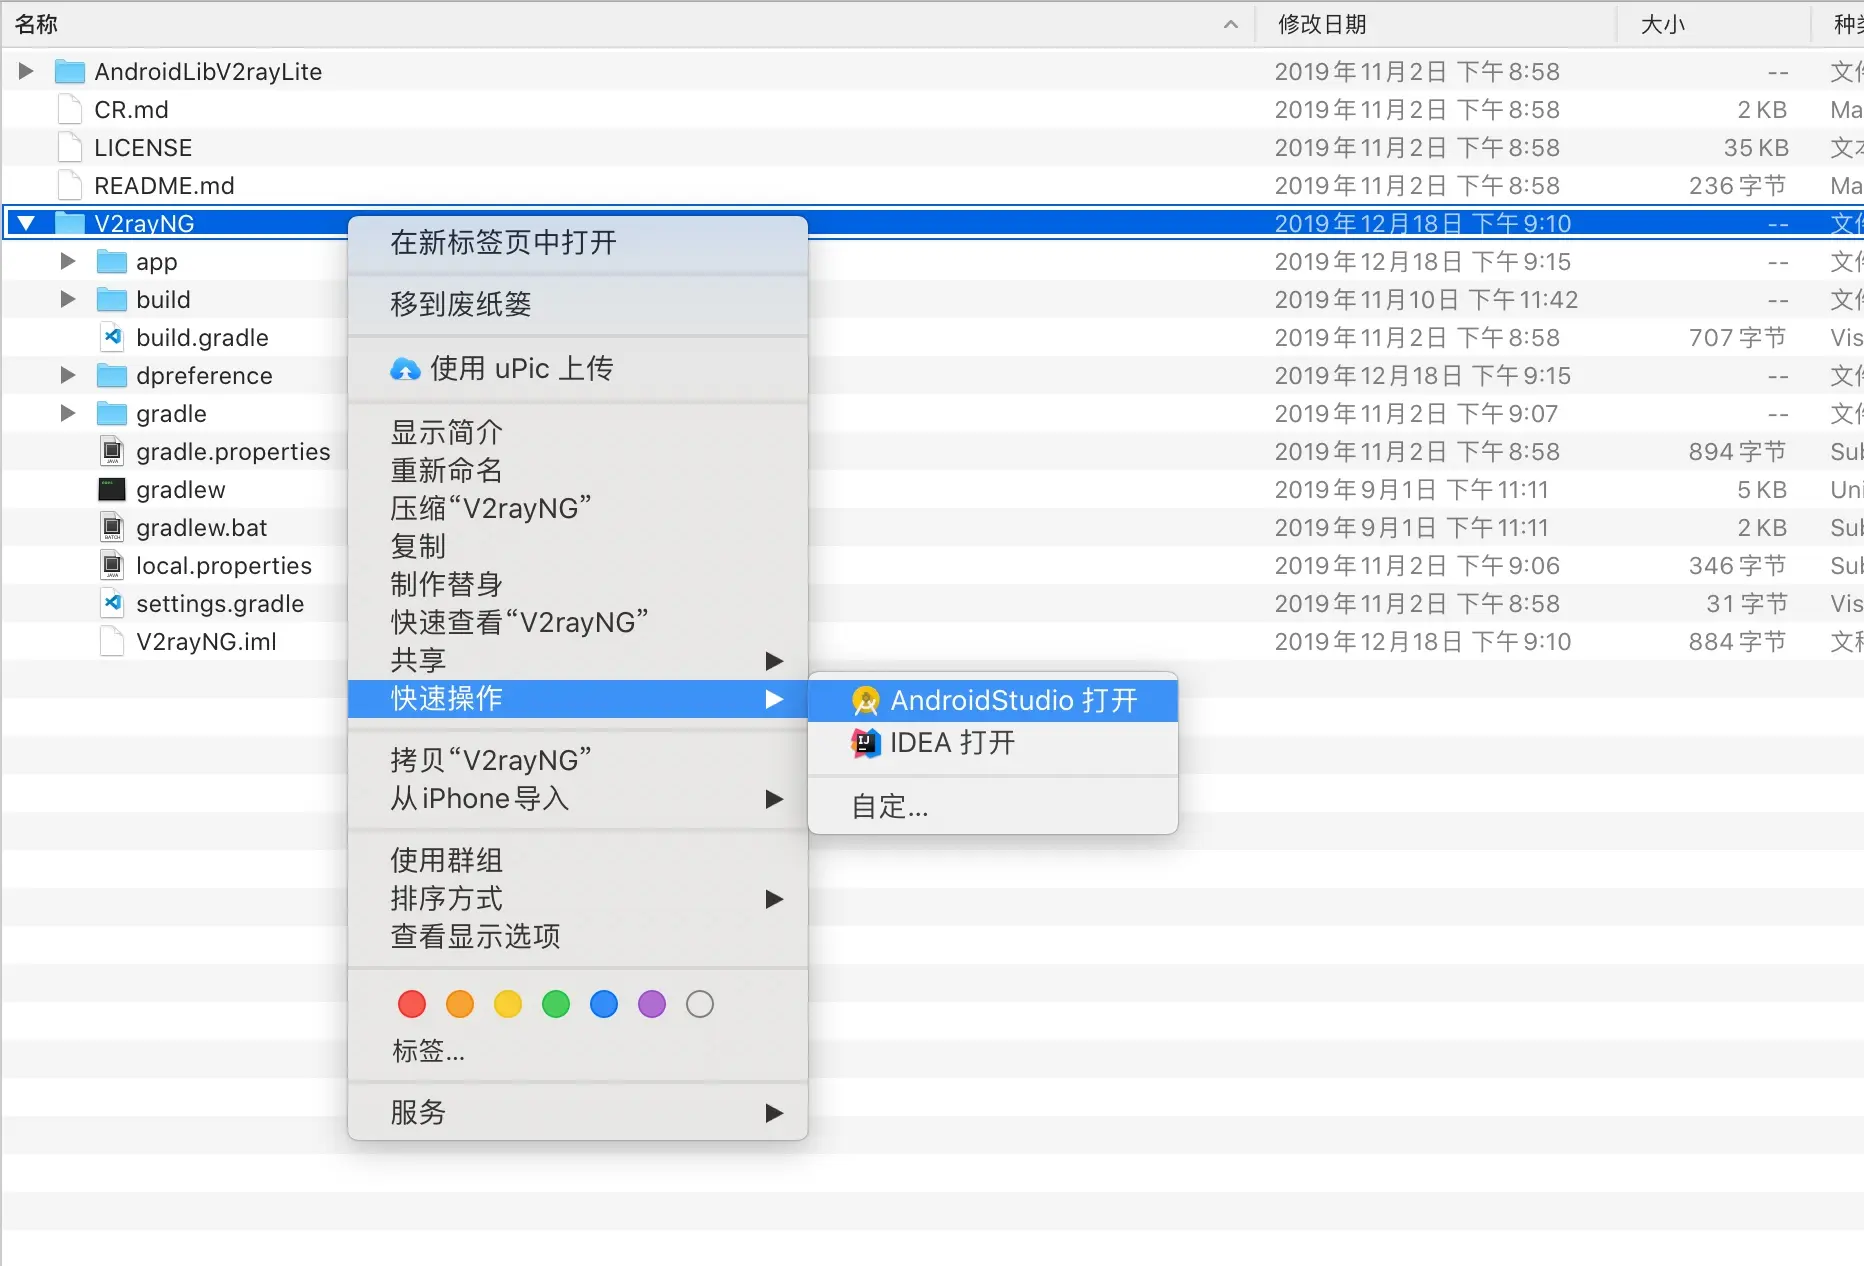Screen dimensions: 1864x1266
Task: Apply the blue color tag
Action: (604, 1004)
